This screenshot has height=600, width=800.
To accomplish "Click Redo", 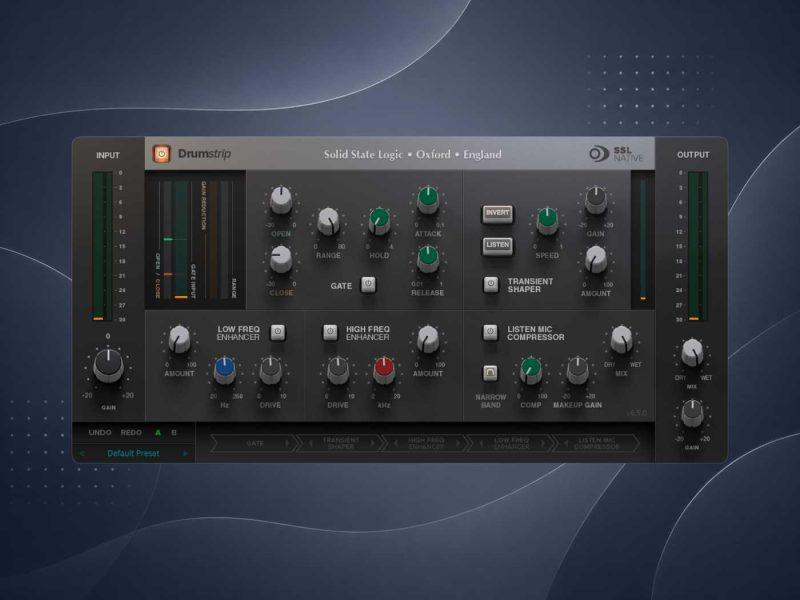I will (131, 432).
